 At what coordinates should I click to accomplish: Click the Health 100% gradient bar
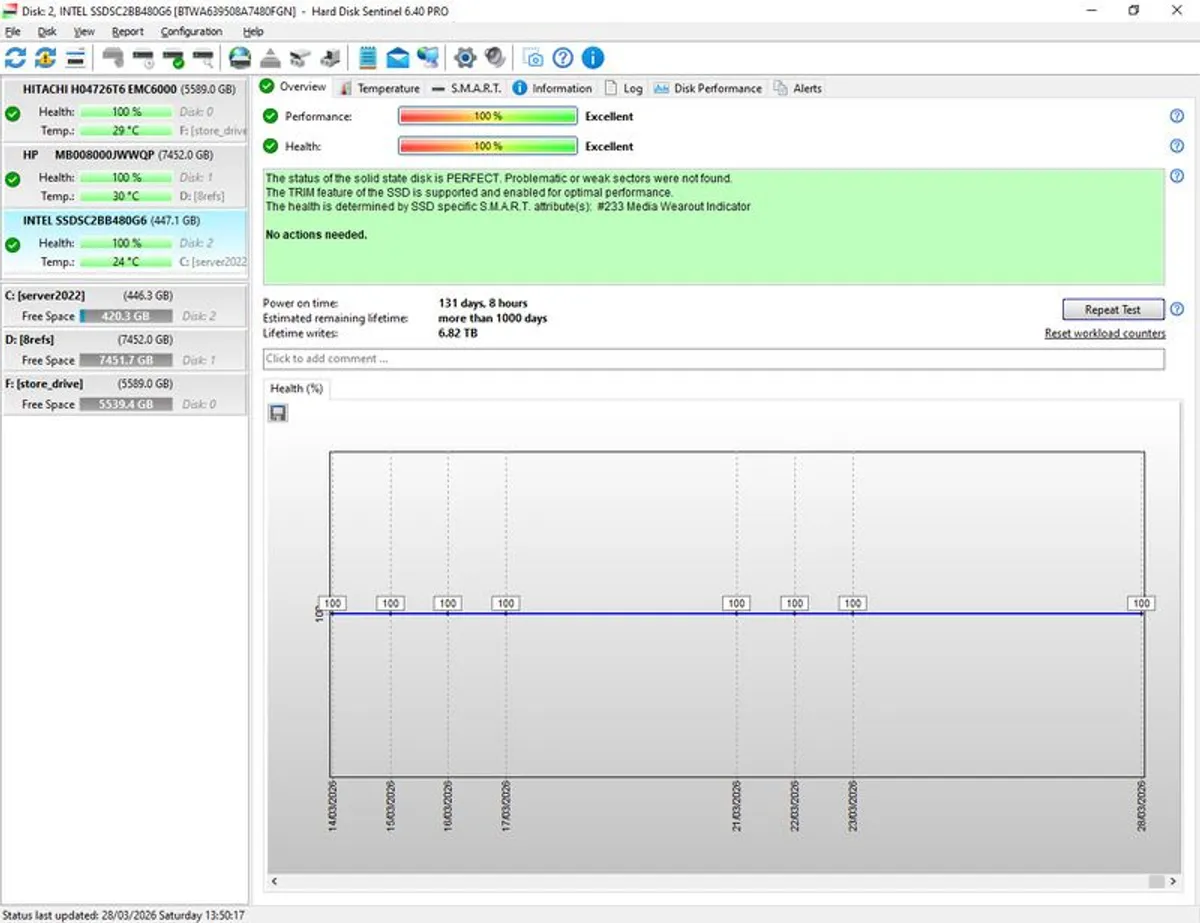(488, 146)
